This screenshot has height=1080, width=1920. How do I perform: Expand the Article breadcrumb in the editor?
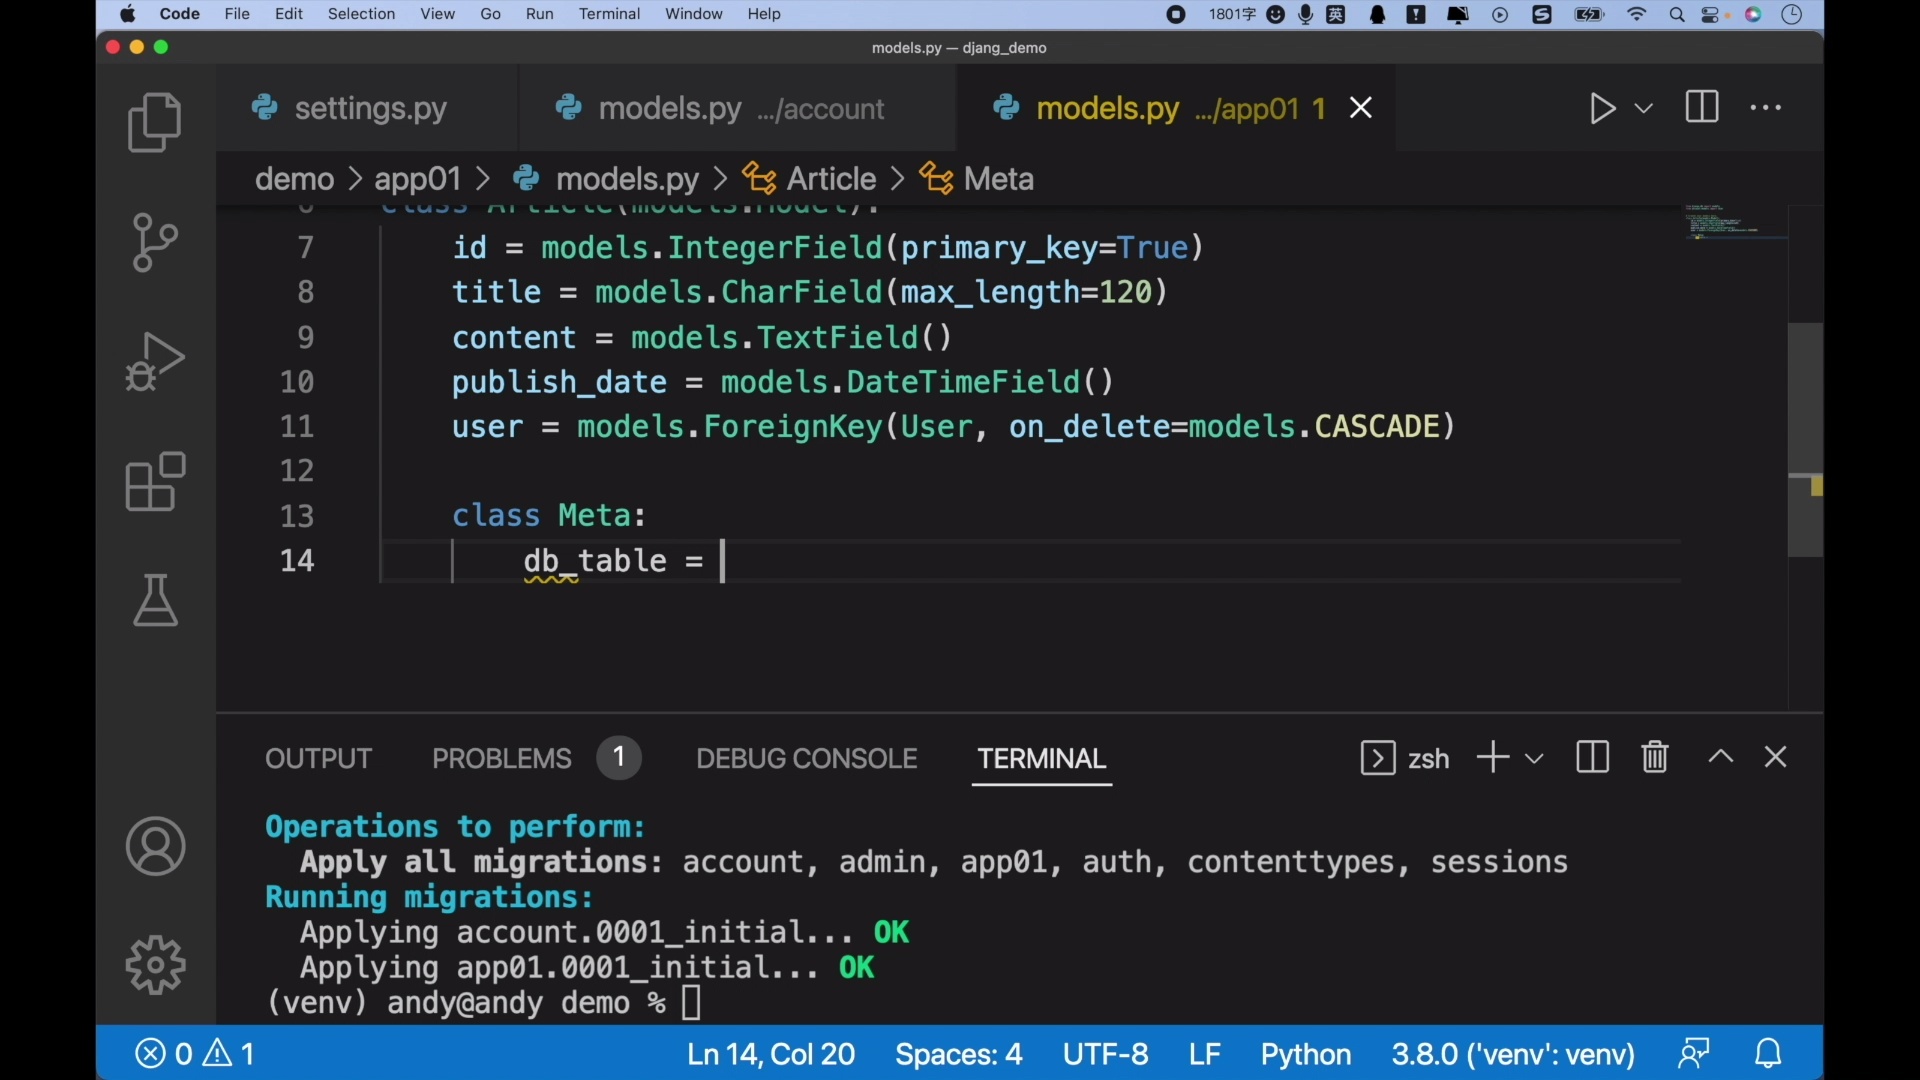tap(833, 178)
